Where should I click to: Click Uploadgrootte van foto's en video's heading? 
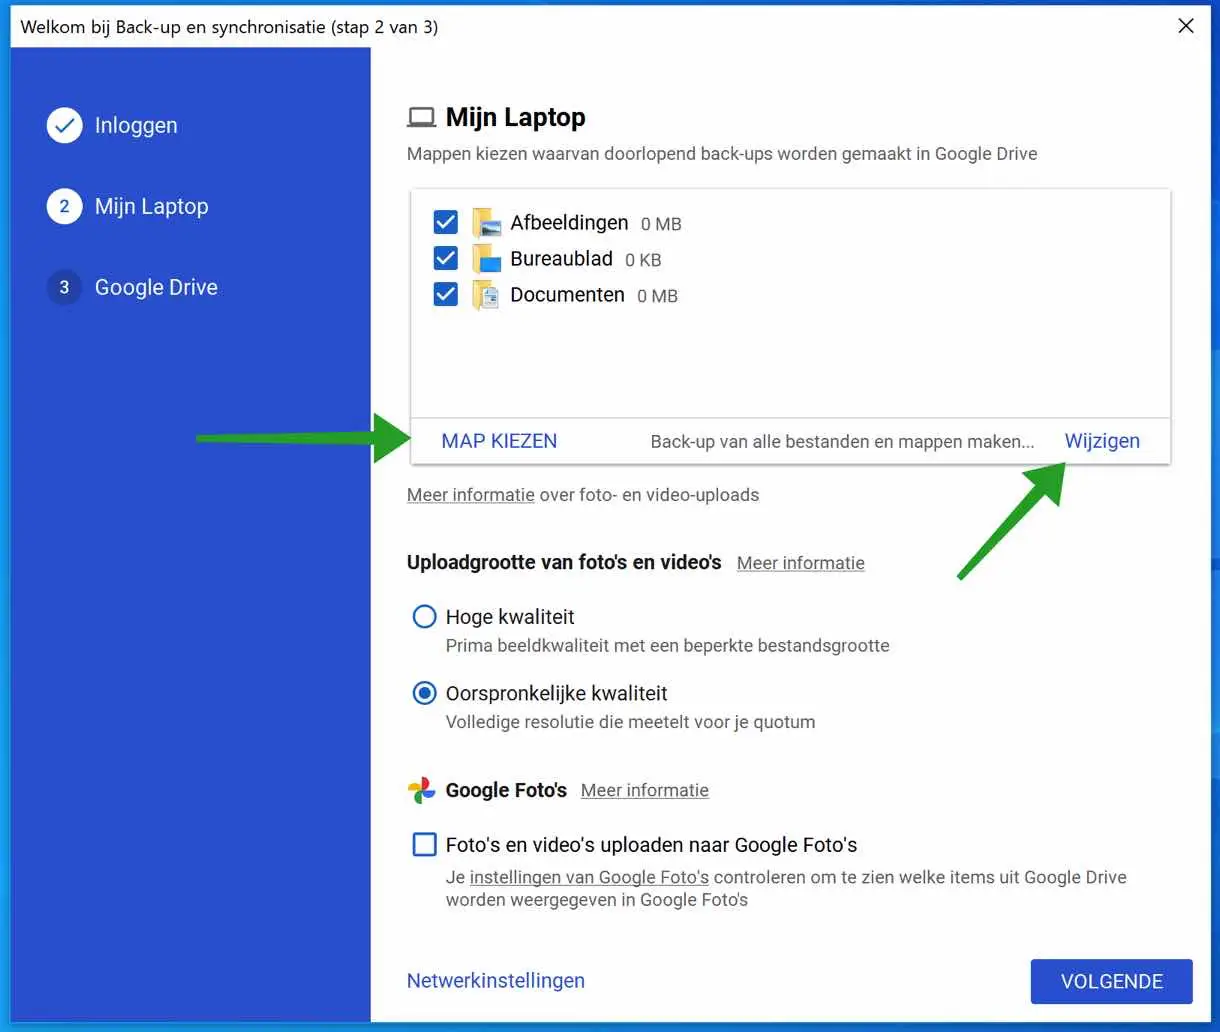(564, 562)
